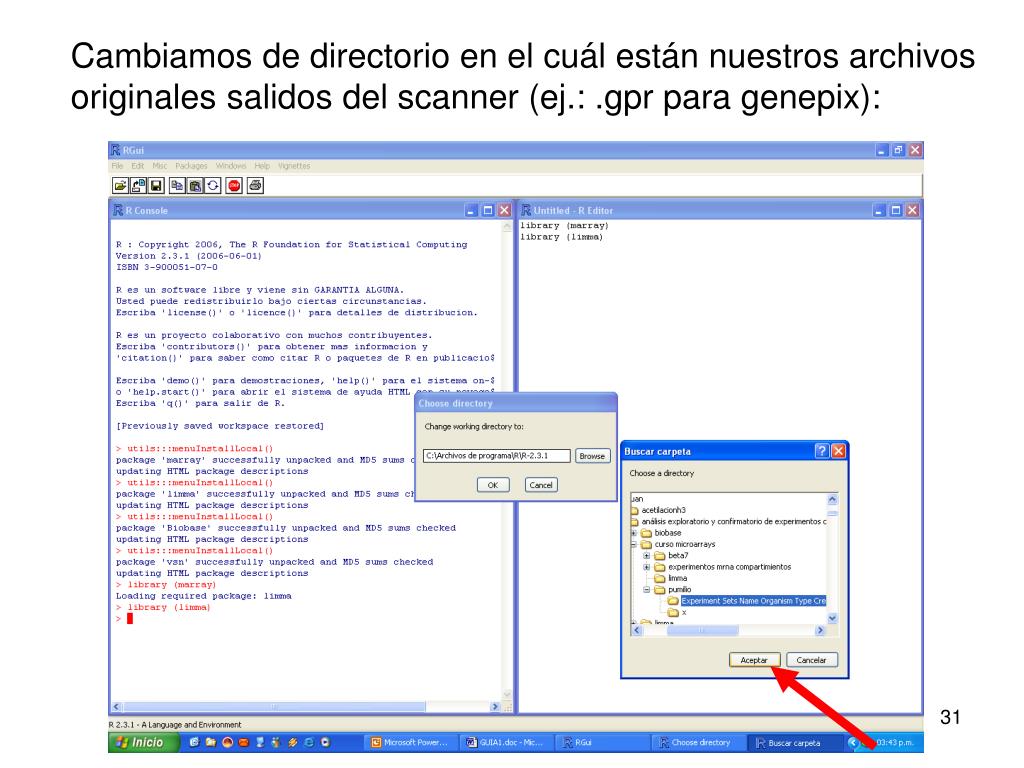The image size is (1024, 768).
Task: Switch to Microsoft PowerPoint taskbar button
Action: tap(409, 743)
